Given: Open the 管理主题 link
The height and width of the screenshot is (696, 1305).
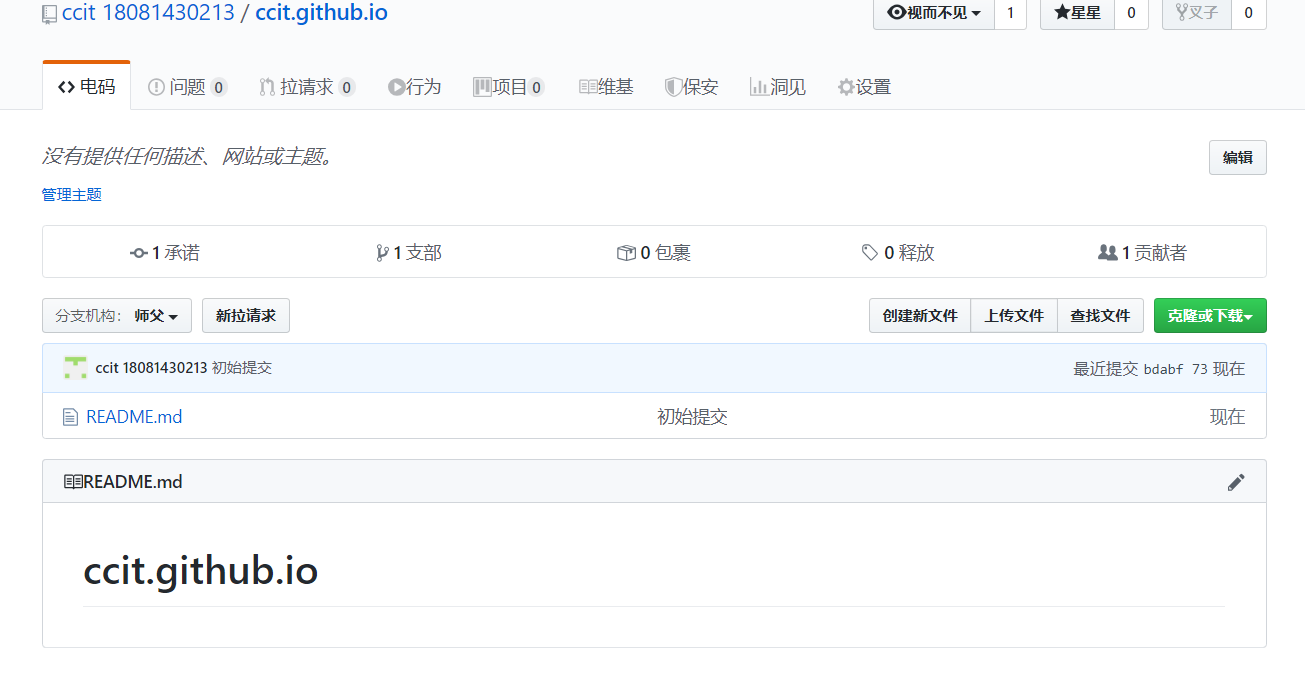Looking at the screenshot, I should [x=70, y=194].
